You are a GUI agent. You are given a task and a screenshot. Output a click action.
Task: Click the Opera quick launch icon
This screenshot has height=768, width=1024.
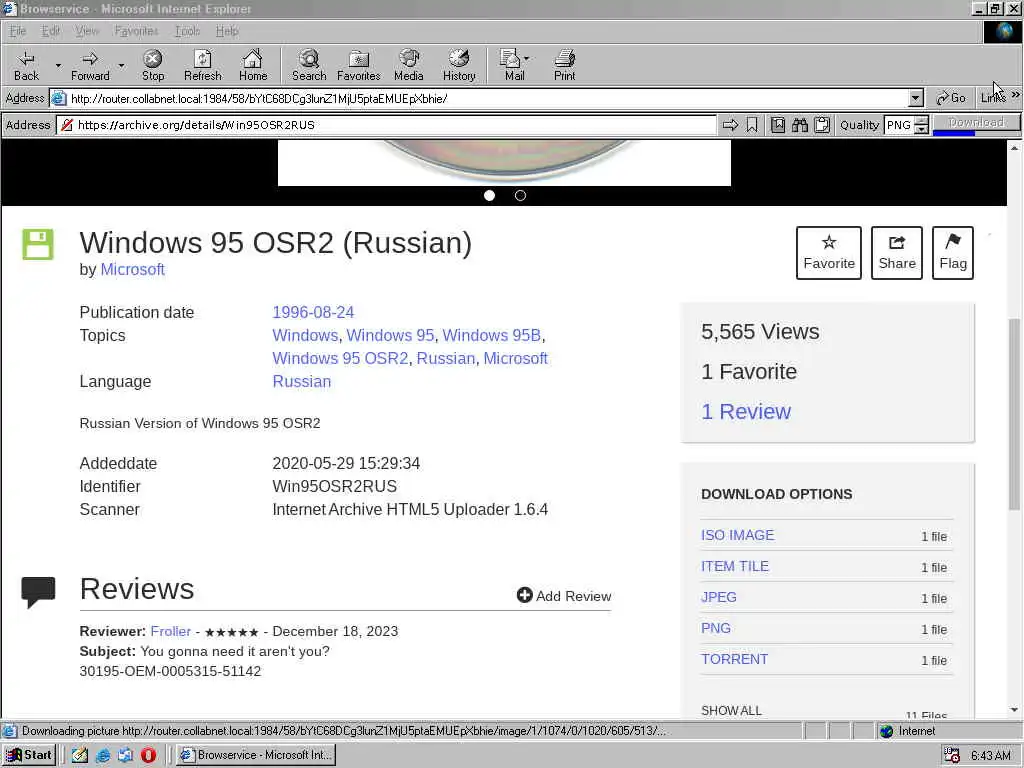click(149, 755)
